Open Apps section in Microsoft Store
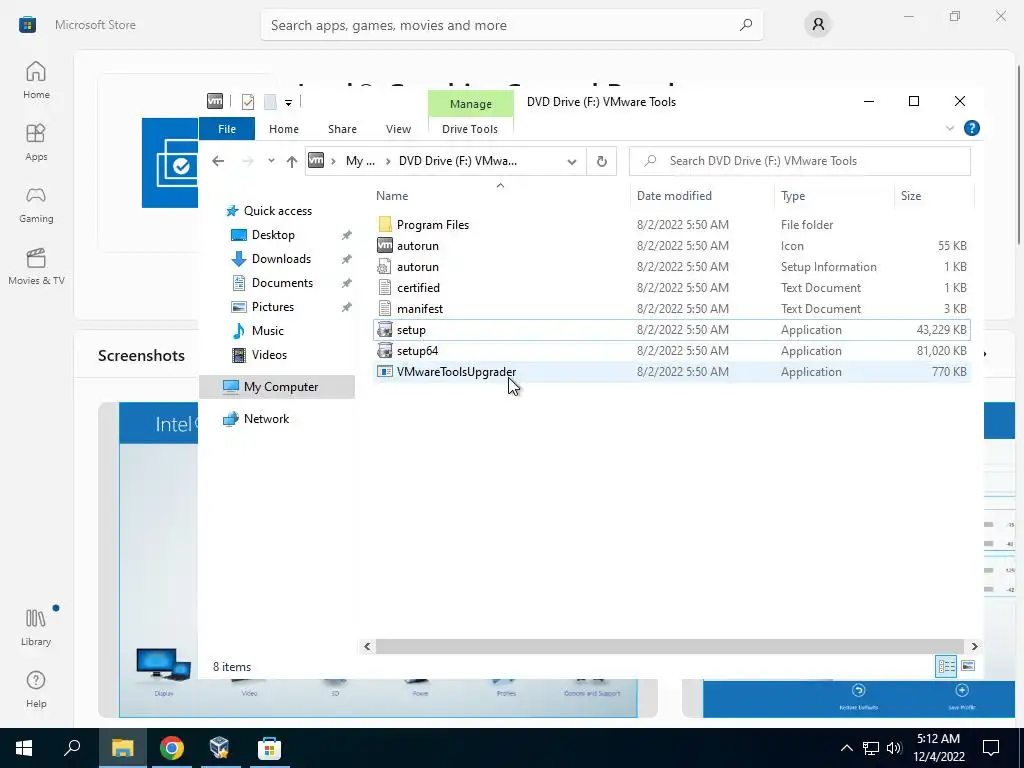The height and width of the screenshot is (768, 1024). pos(36,142)
